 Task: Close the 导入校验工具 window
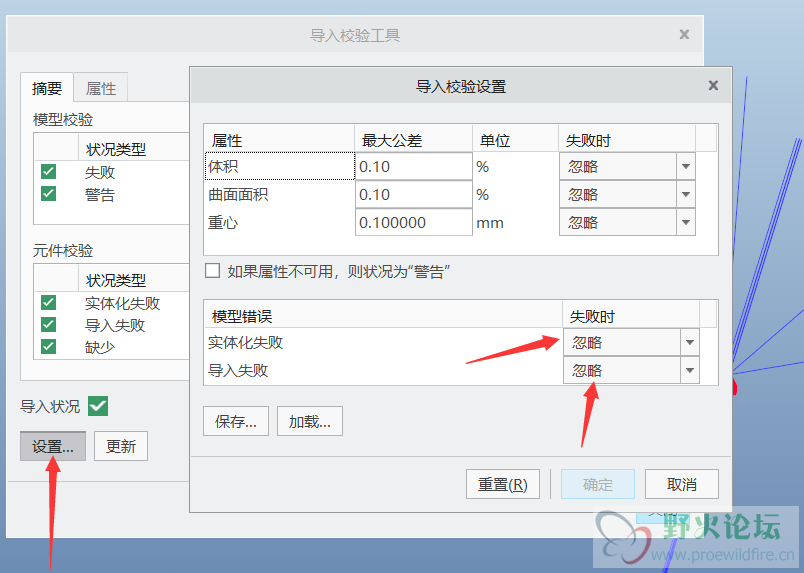point(684,34)
